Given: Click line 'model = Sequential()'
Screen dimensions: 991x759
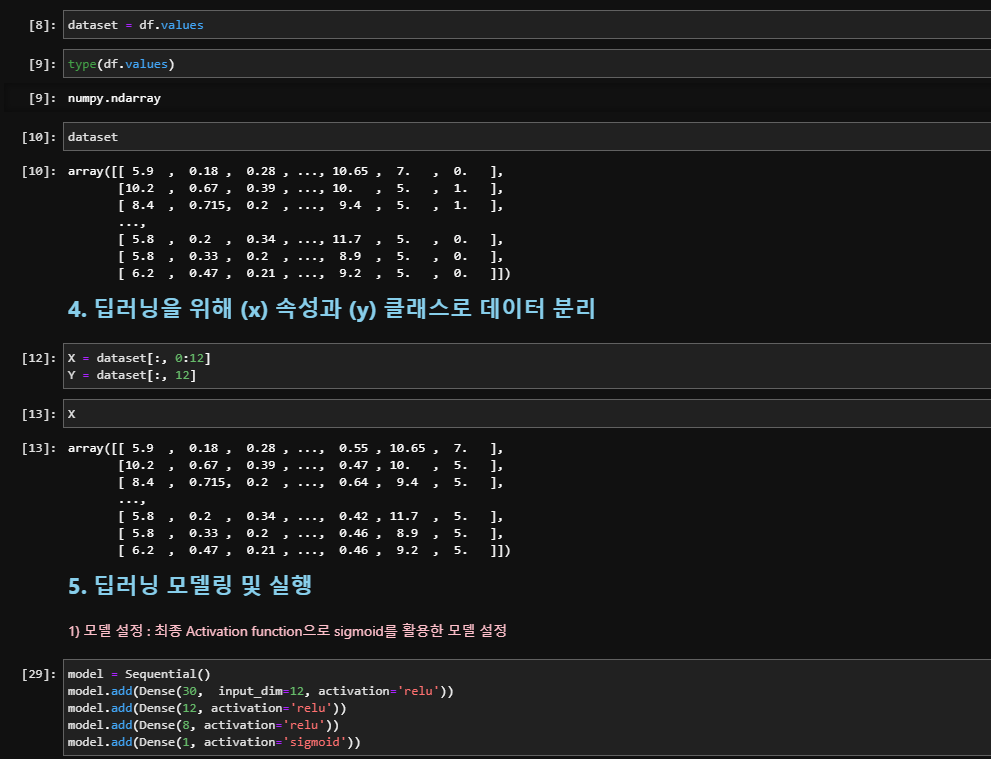Looking at the screenshot, I should (139, 674).
